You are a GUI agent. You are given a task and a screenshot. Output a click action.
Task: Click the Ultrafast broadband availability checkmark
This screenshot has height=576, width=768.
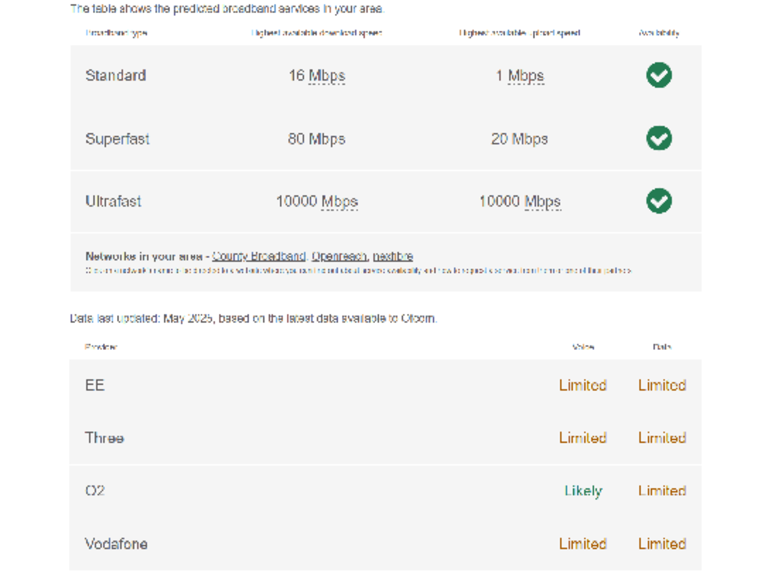coord(658,201)
